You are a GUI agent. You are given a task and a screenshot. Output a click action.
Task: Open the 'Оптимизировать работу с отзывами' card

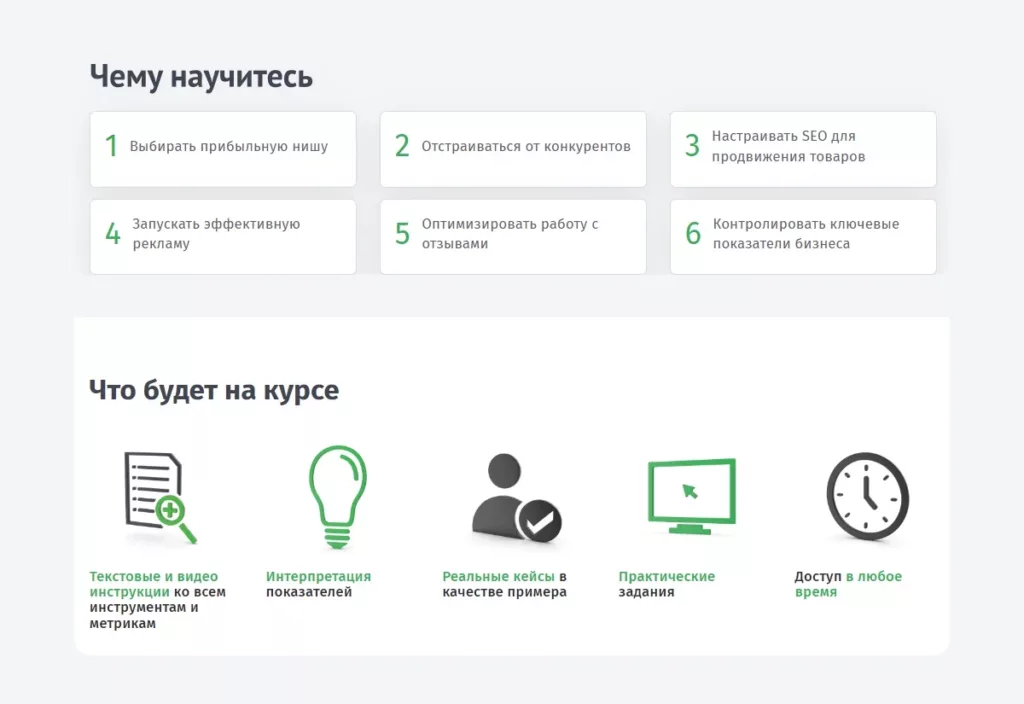coord(512,236)
